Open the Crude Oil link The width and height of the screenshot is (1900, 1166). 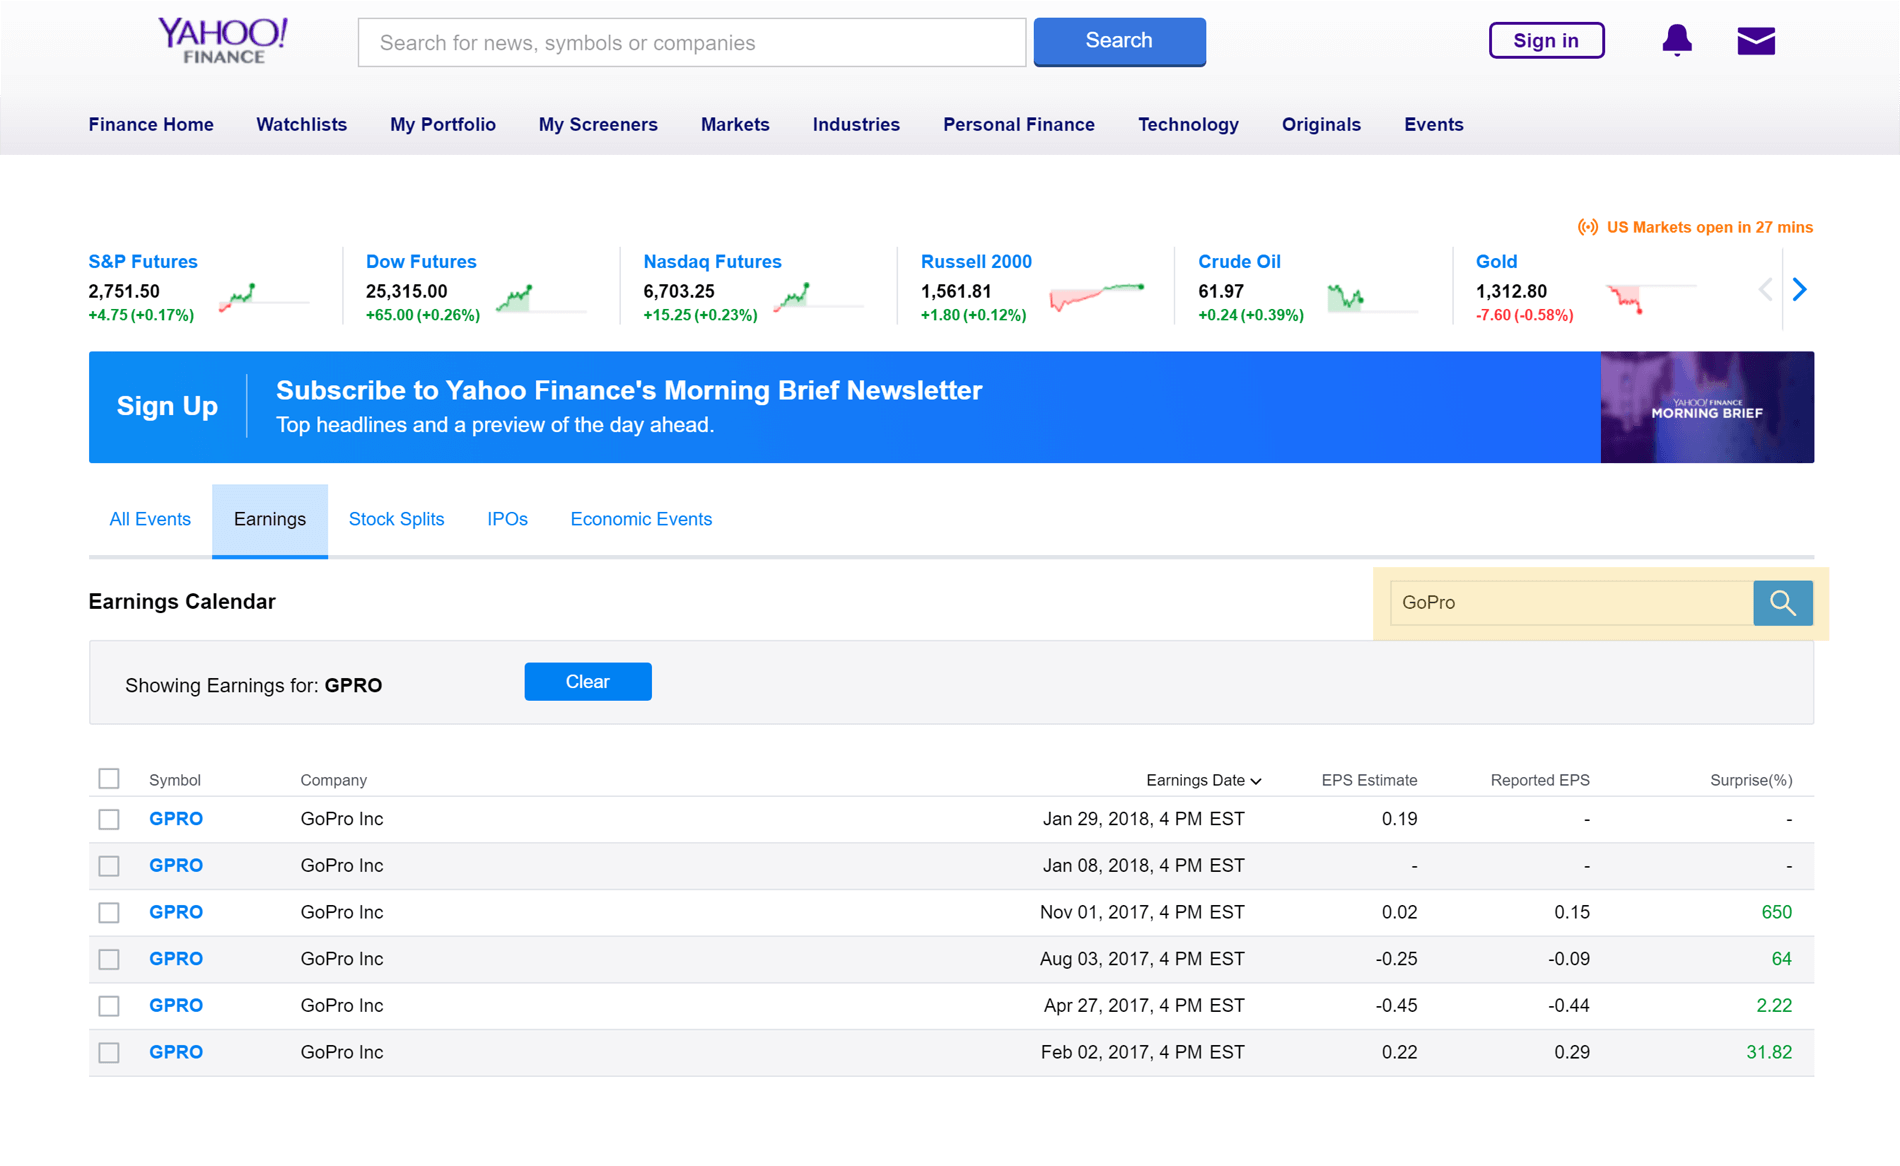[x=1239, y=262]
